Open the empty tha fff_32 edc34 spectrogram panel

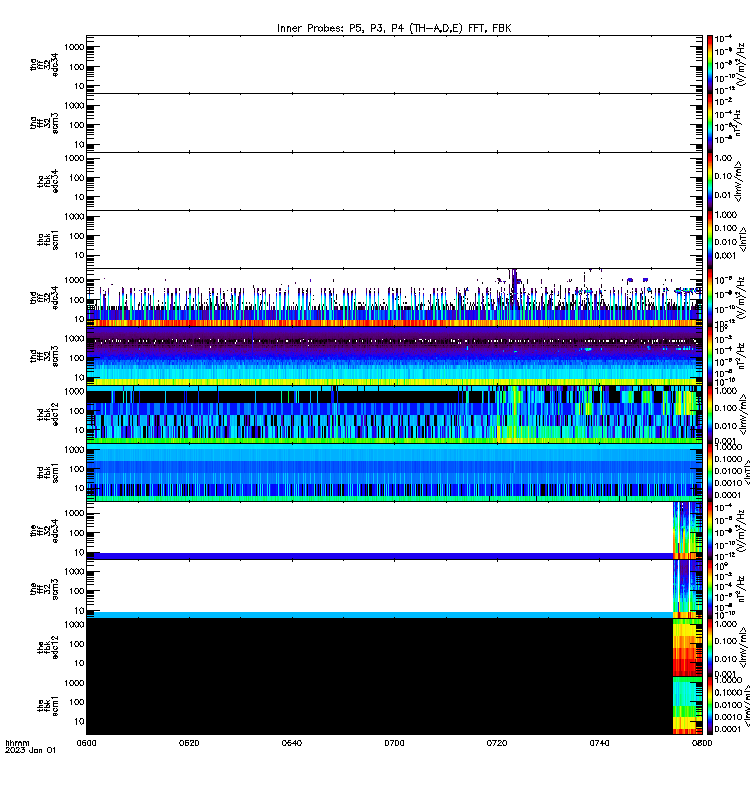(x=394, y=64)
